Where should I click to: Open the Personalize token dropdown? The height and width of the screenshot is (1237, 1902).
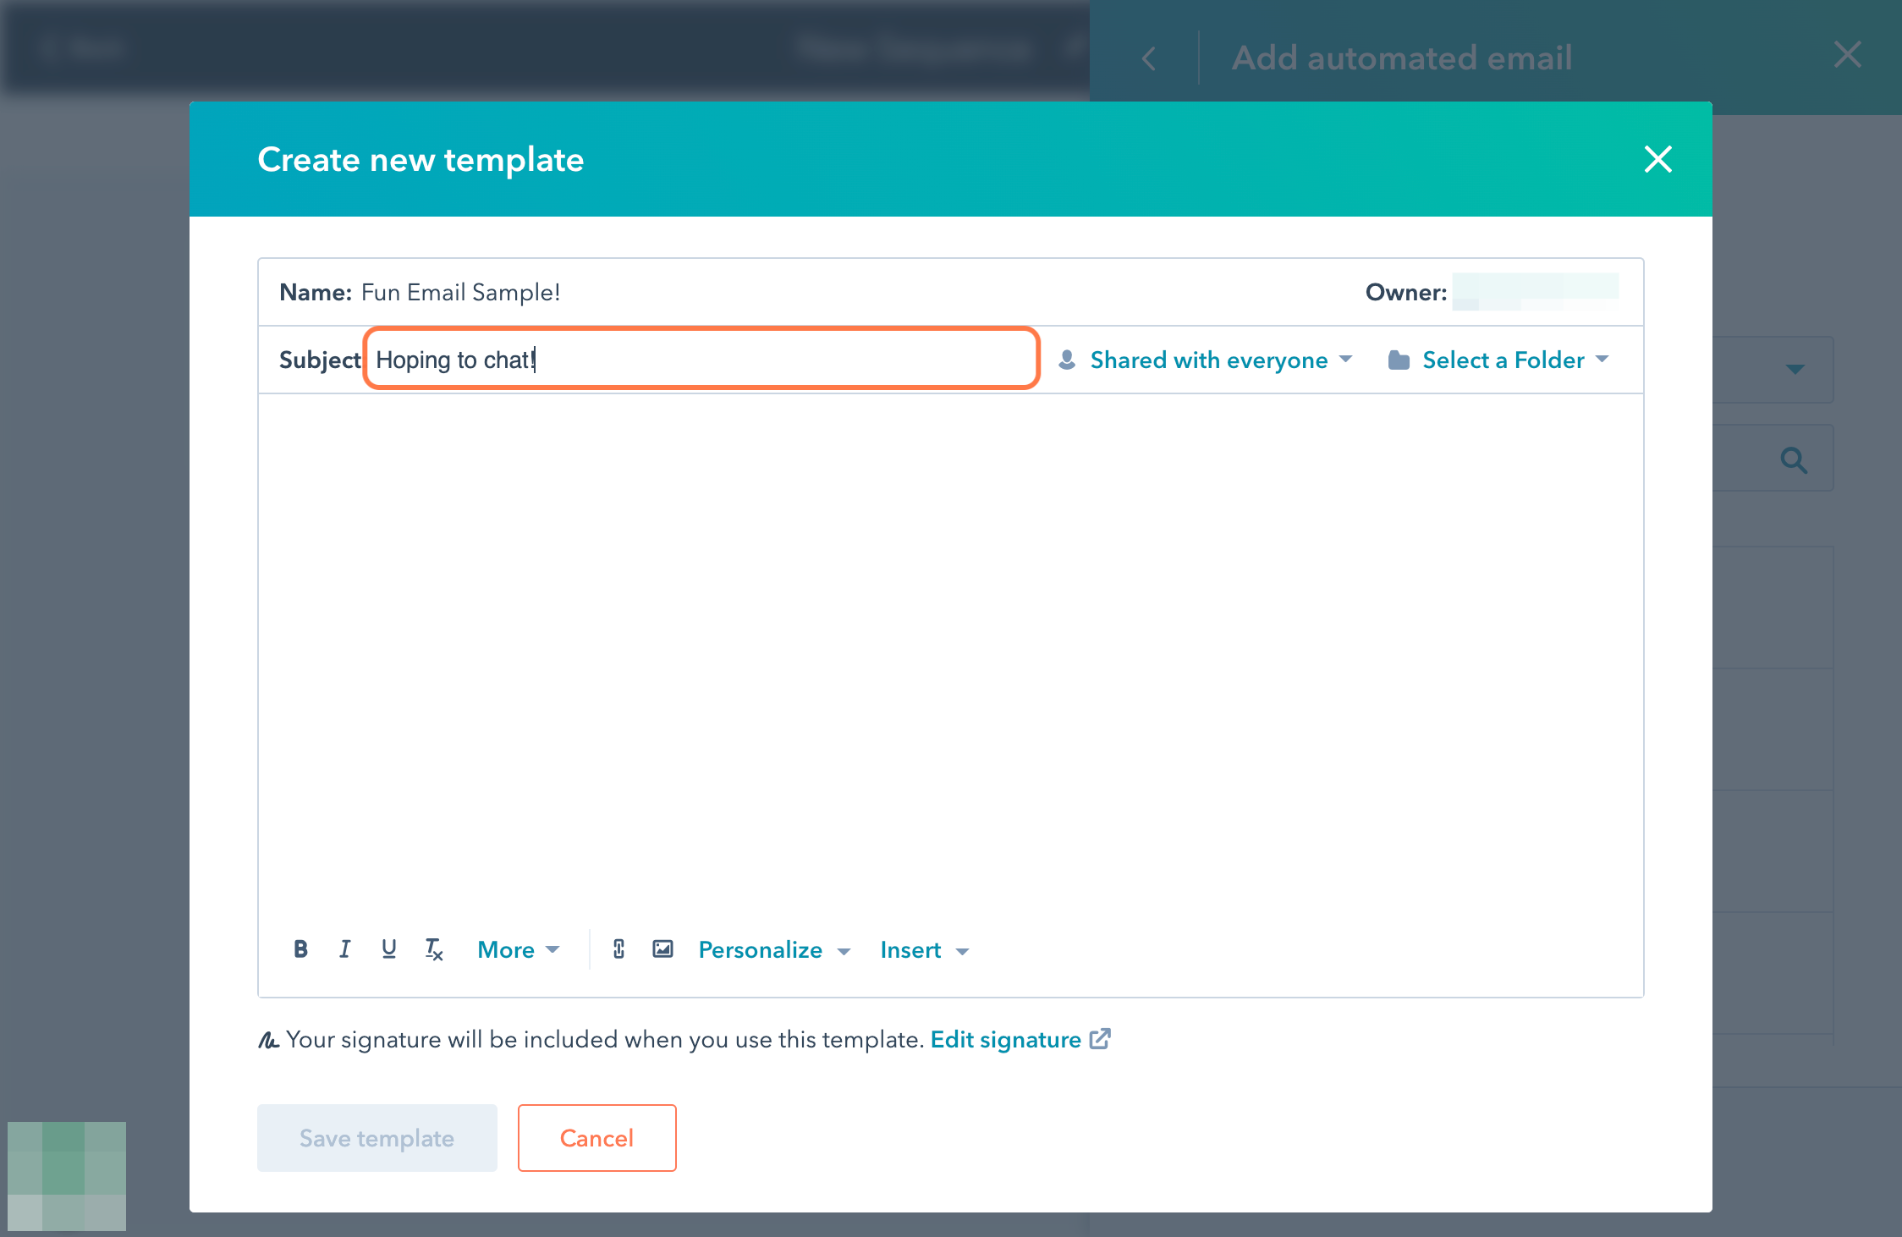774,950
